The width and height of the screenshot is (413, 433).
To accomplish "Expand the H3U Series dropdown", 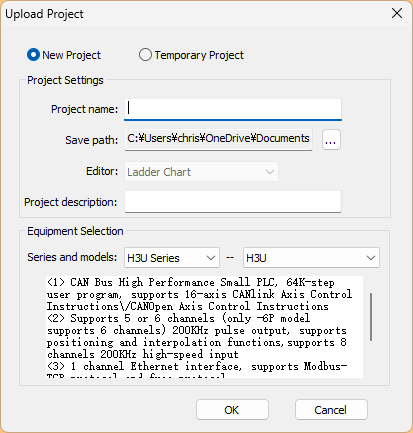I will point(172,258).
